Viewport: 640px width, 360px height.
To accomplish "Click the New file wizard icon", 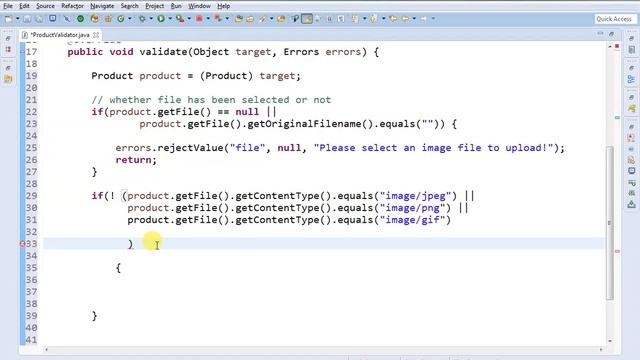I will click(9, 19).
